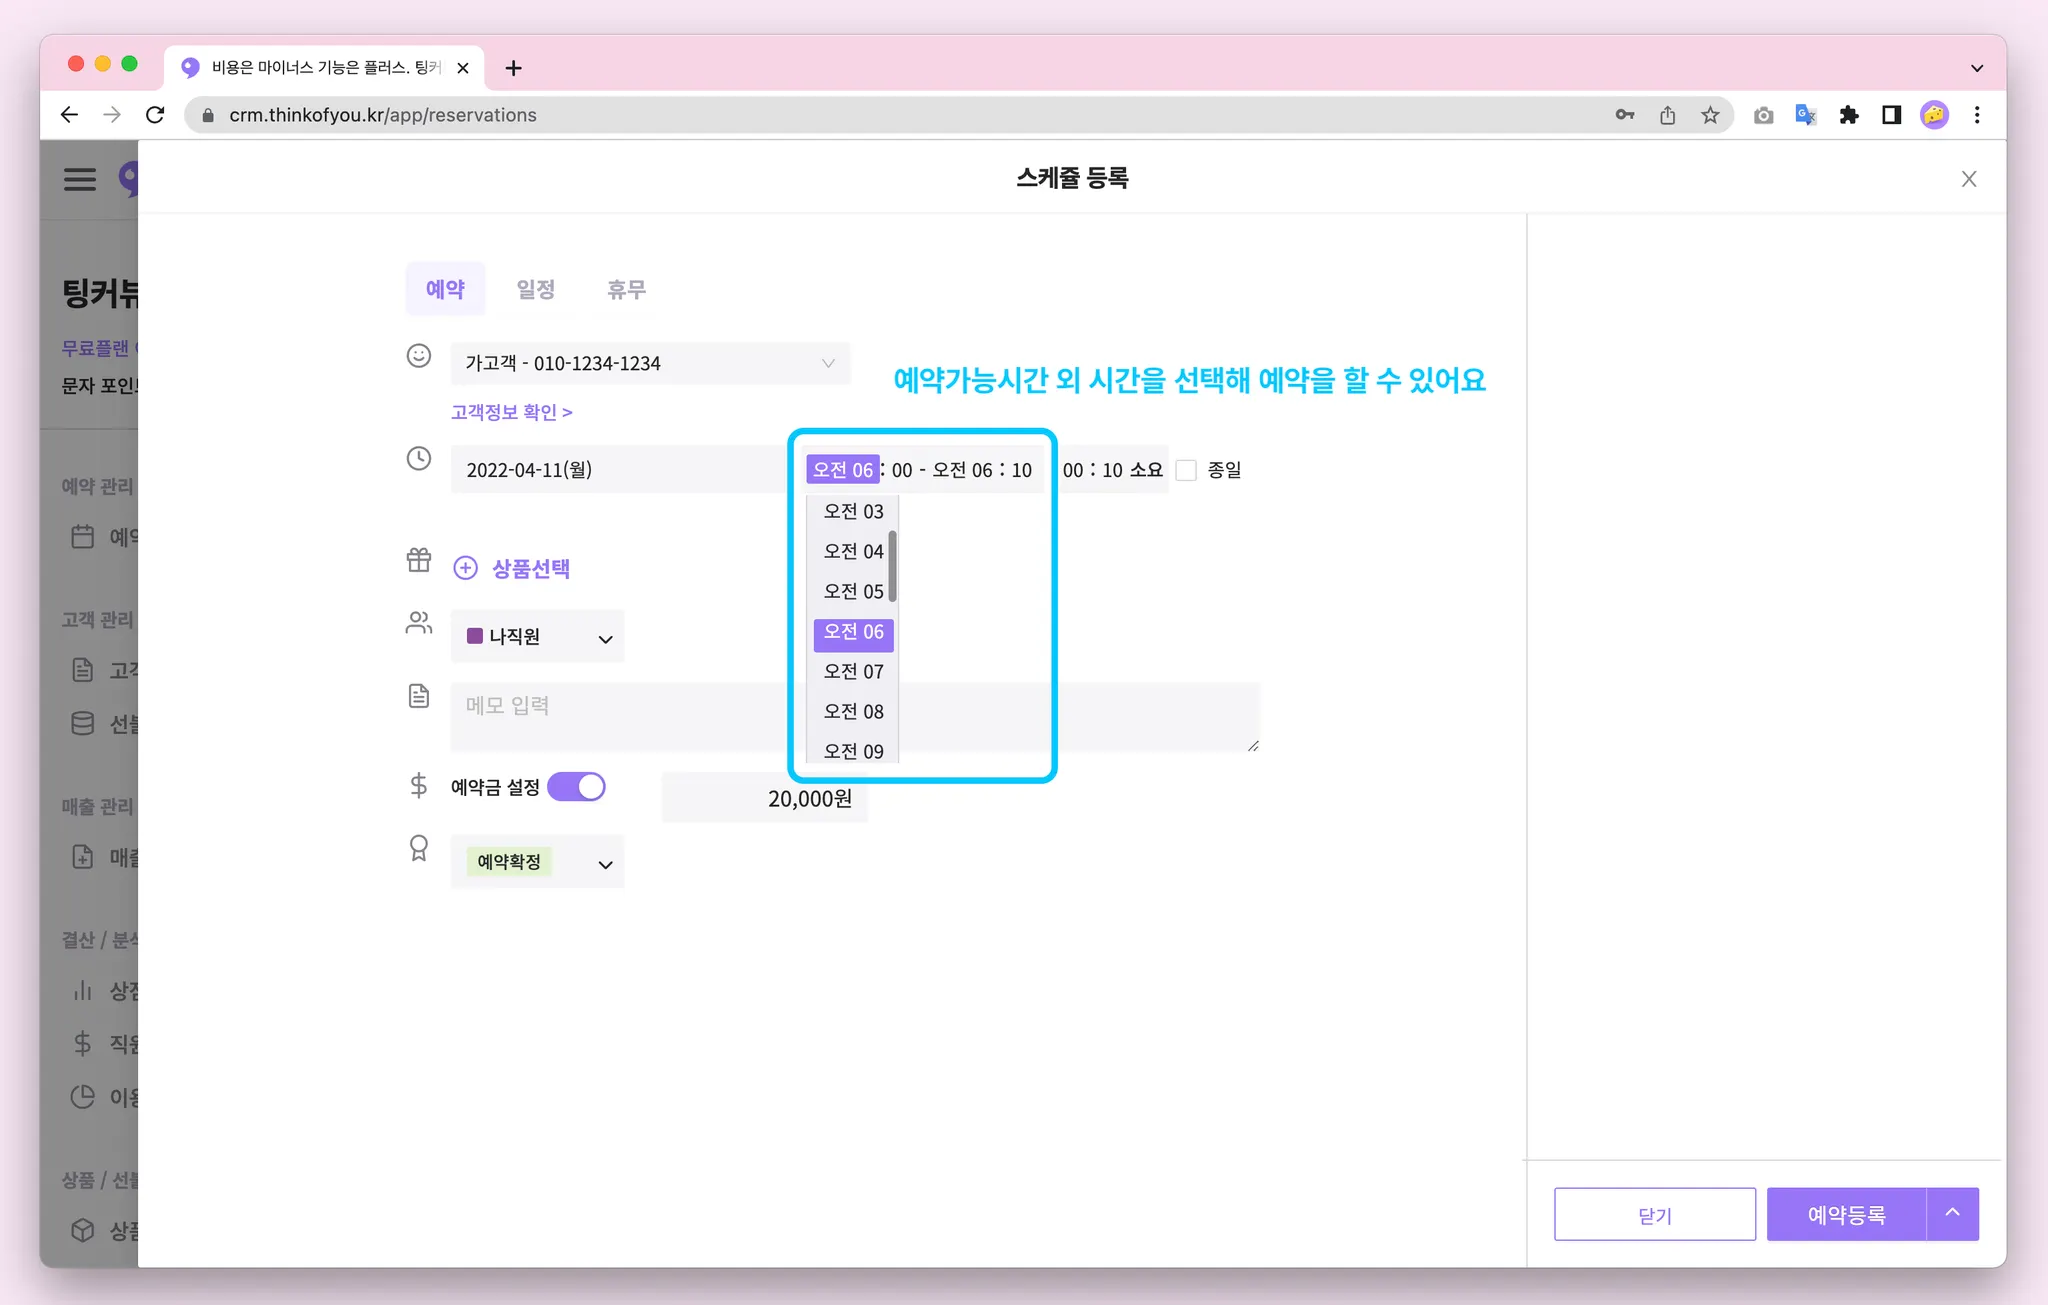The width and height of the screenshot is (2048, 1305).
Task: Expand the arrow next to 예약등록
Action: 1952,1213
